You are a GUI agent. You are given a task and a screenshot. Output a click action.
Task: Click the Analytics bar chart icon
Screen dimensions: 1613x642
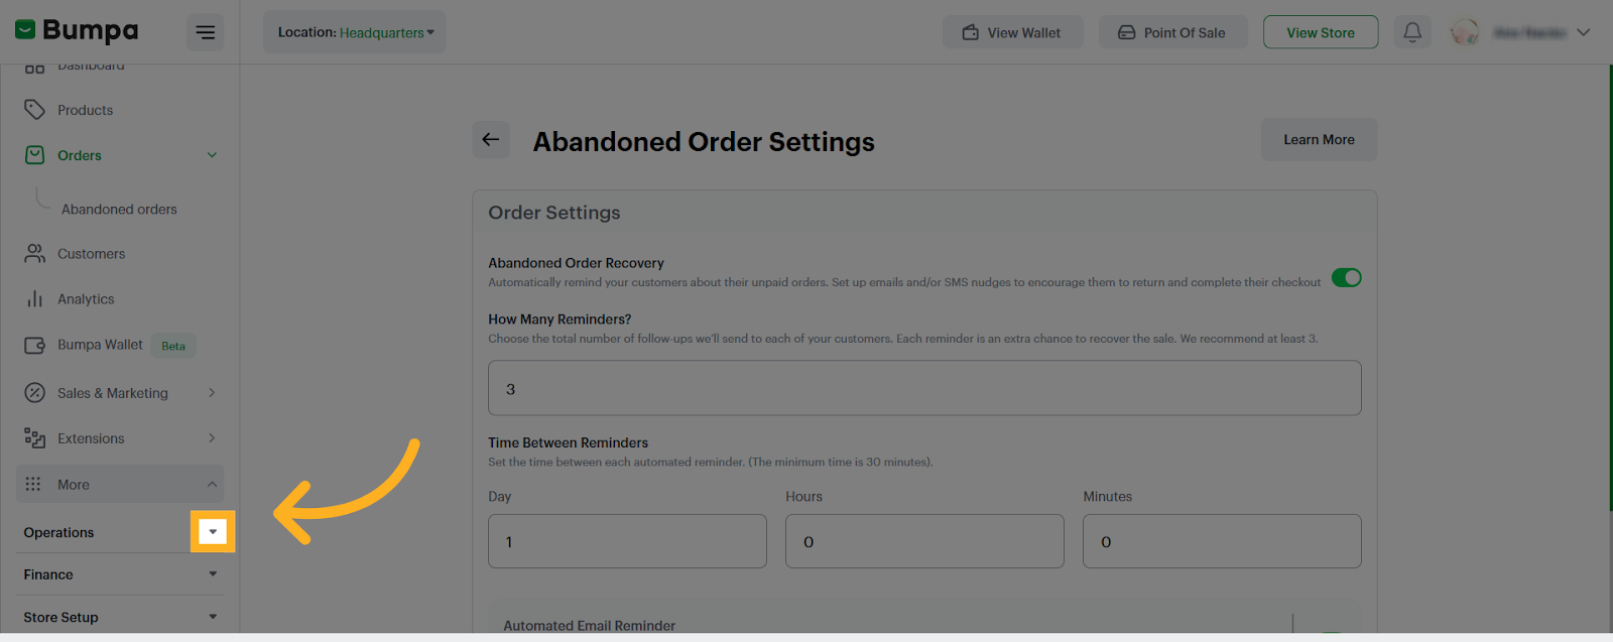35,299
